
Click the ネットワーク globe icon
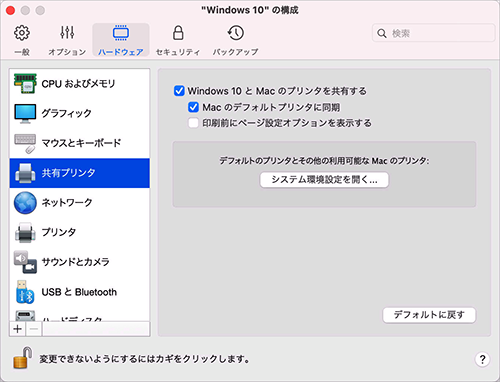pyautogui.click(x=25, y=203)
